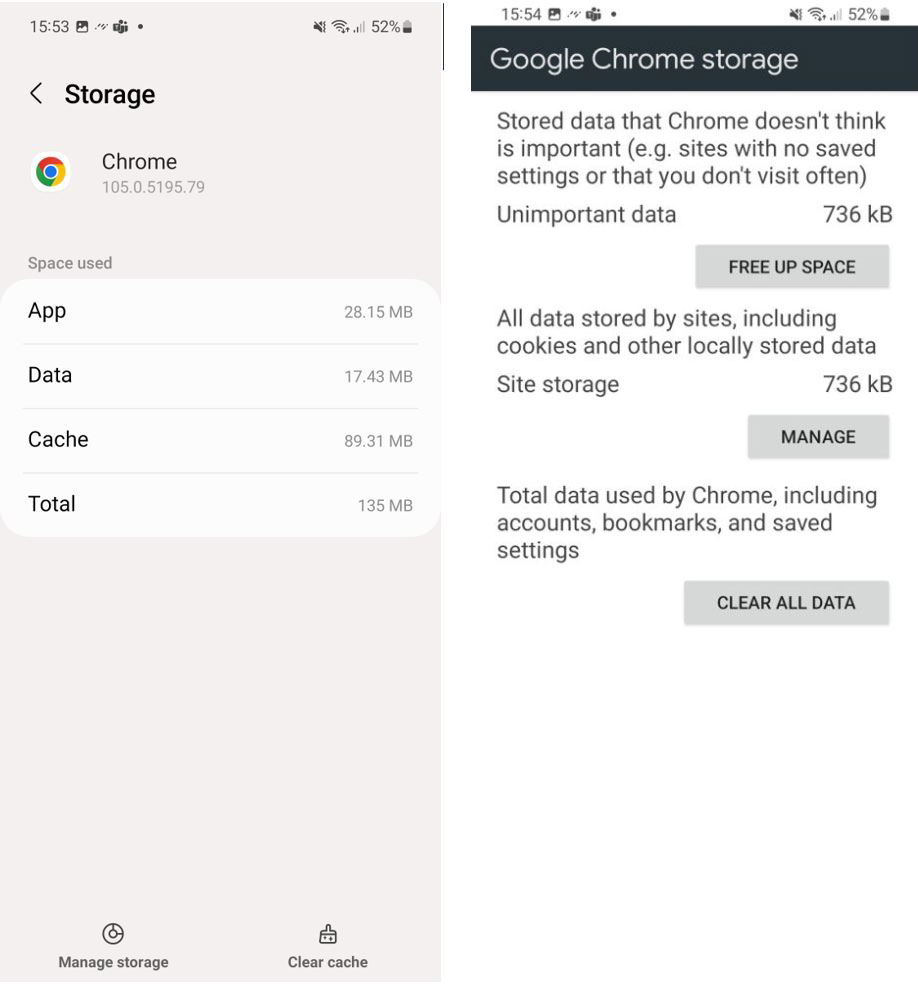918x987 pixels.
Task: Select the Data 17.43 MB row
Action: point(220,376)
